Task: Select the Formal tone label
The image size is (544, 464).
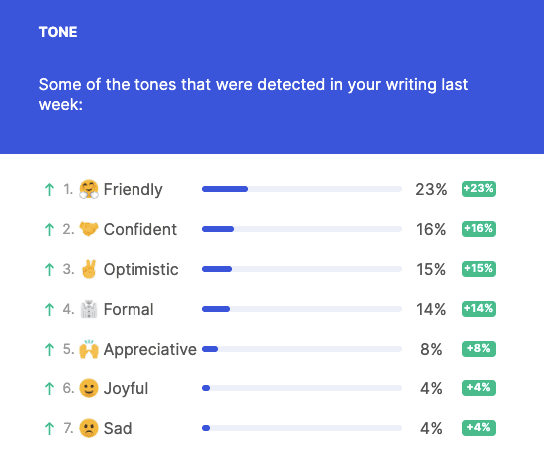Action: tap(128, 309)
